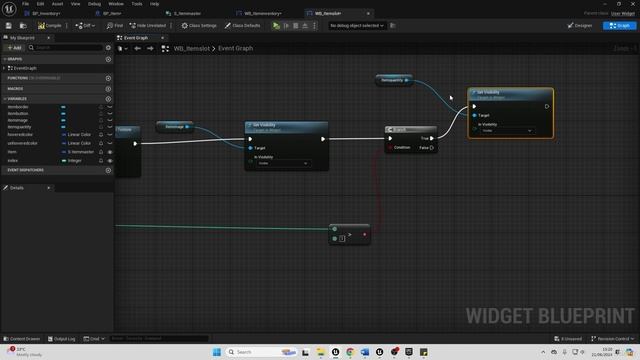Open the Asset menu

[58, 4]
